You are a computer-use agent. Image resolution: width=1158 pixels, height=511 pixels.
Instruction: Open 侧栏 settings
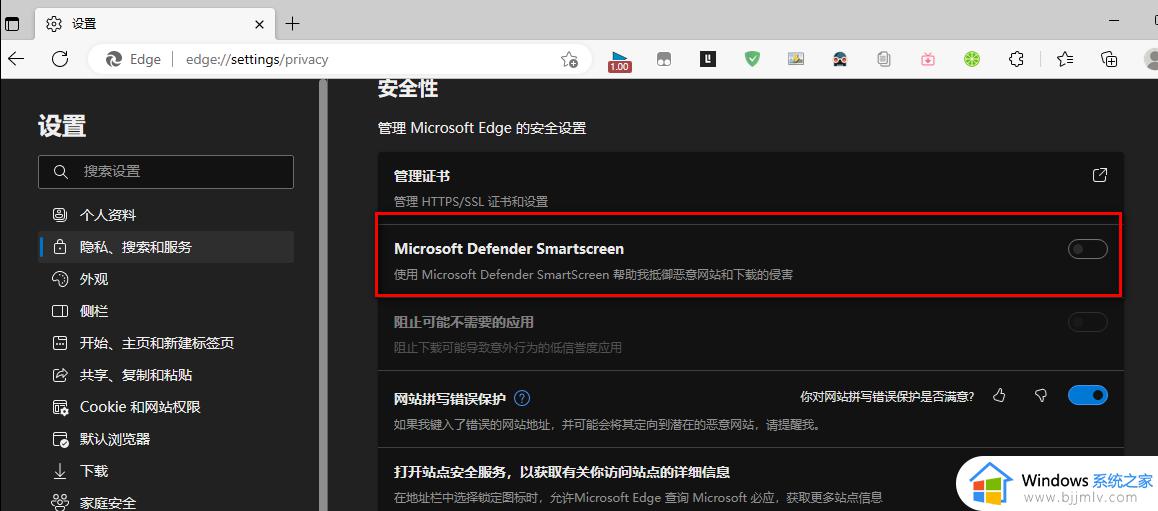(165, 311)
